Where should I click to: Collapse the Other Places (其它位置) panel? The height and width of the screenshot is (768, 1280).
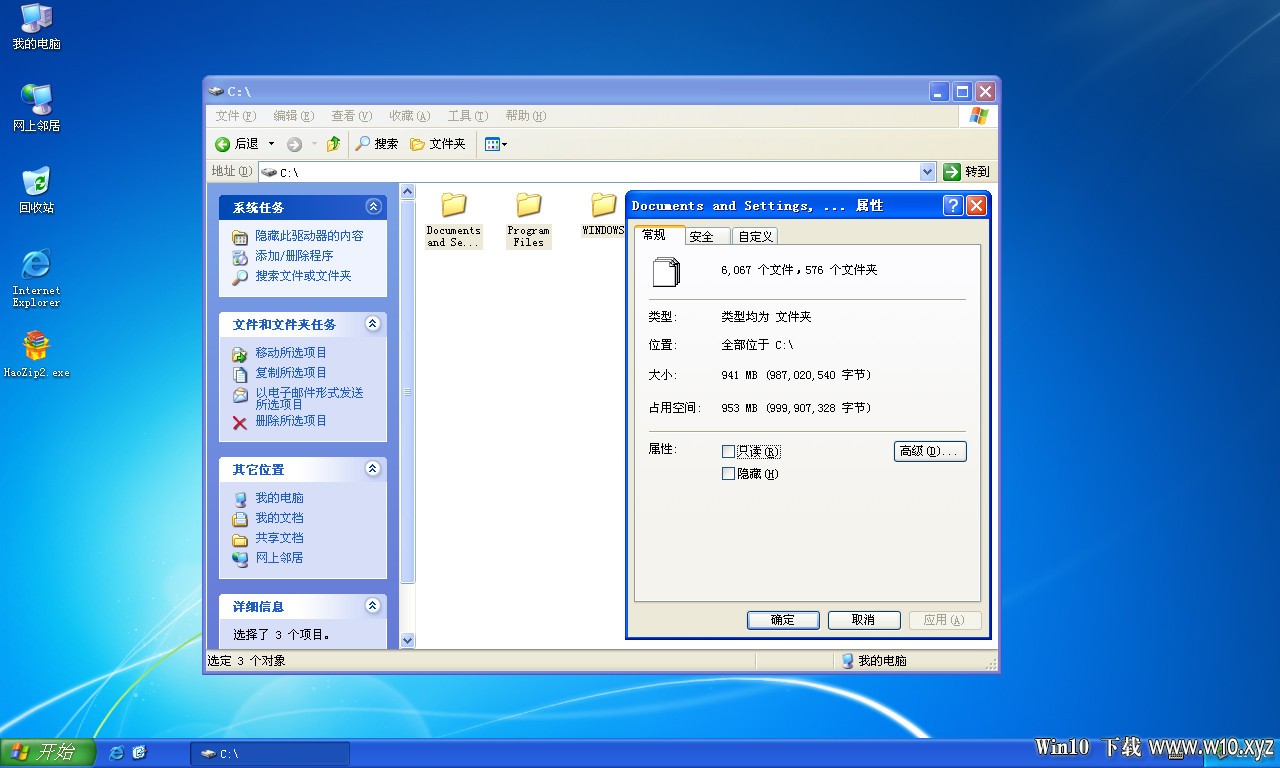pyautogui.click(x=373, y=469)
